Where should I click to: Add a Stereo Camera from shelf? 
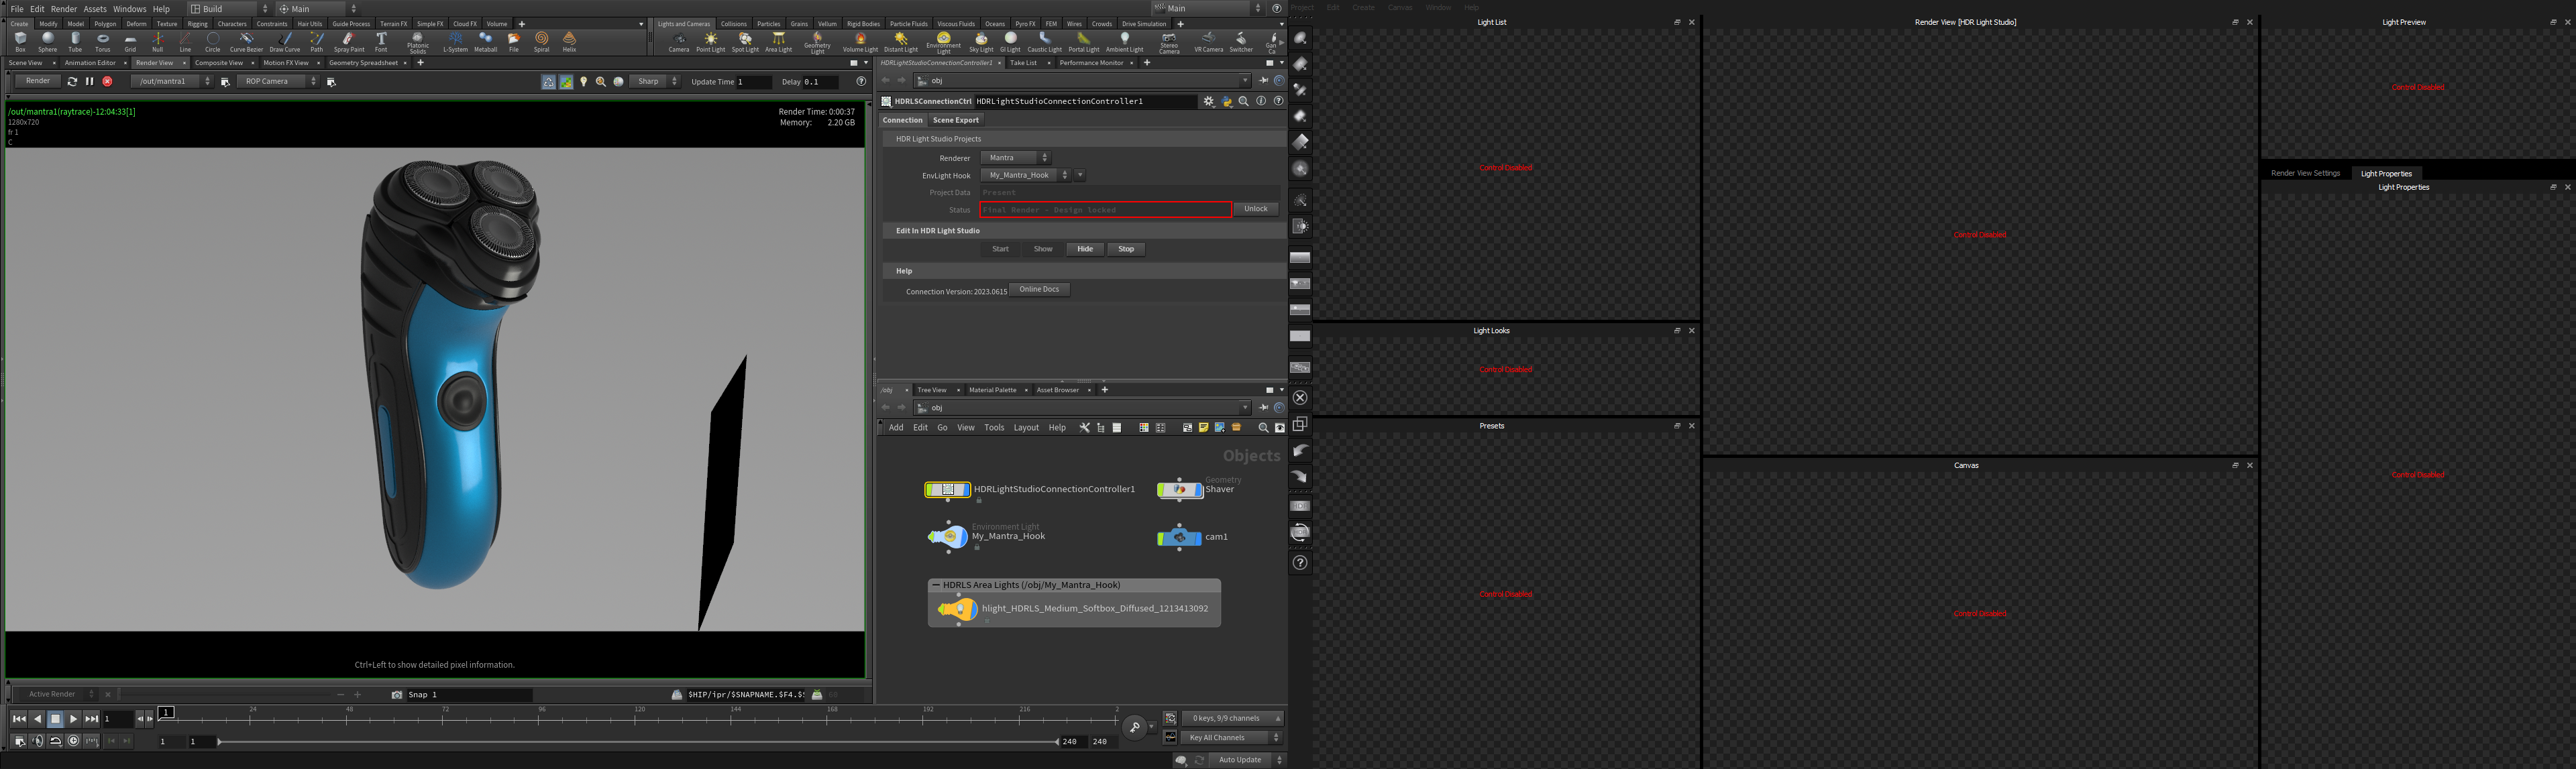(1169, 42)
